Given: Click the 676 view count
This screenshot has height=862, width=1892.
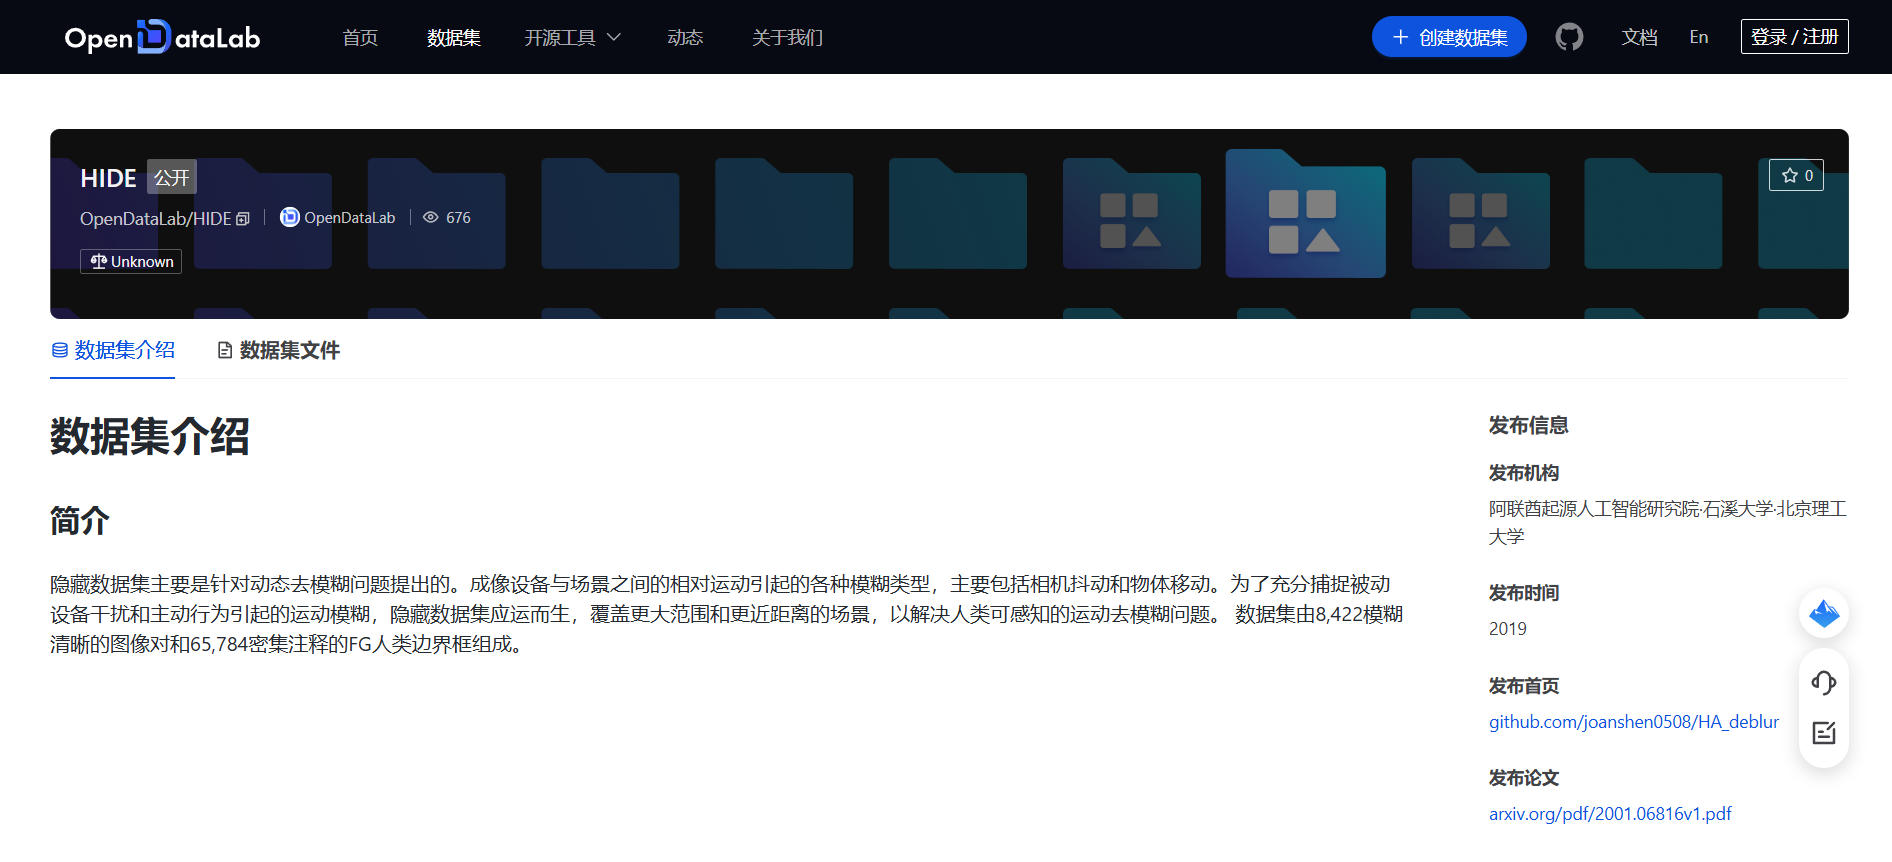Looking at the screenshot, I should [458, 217].
